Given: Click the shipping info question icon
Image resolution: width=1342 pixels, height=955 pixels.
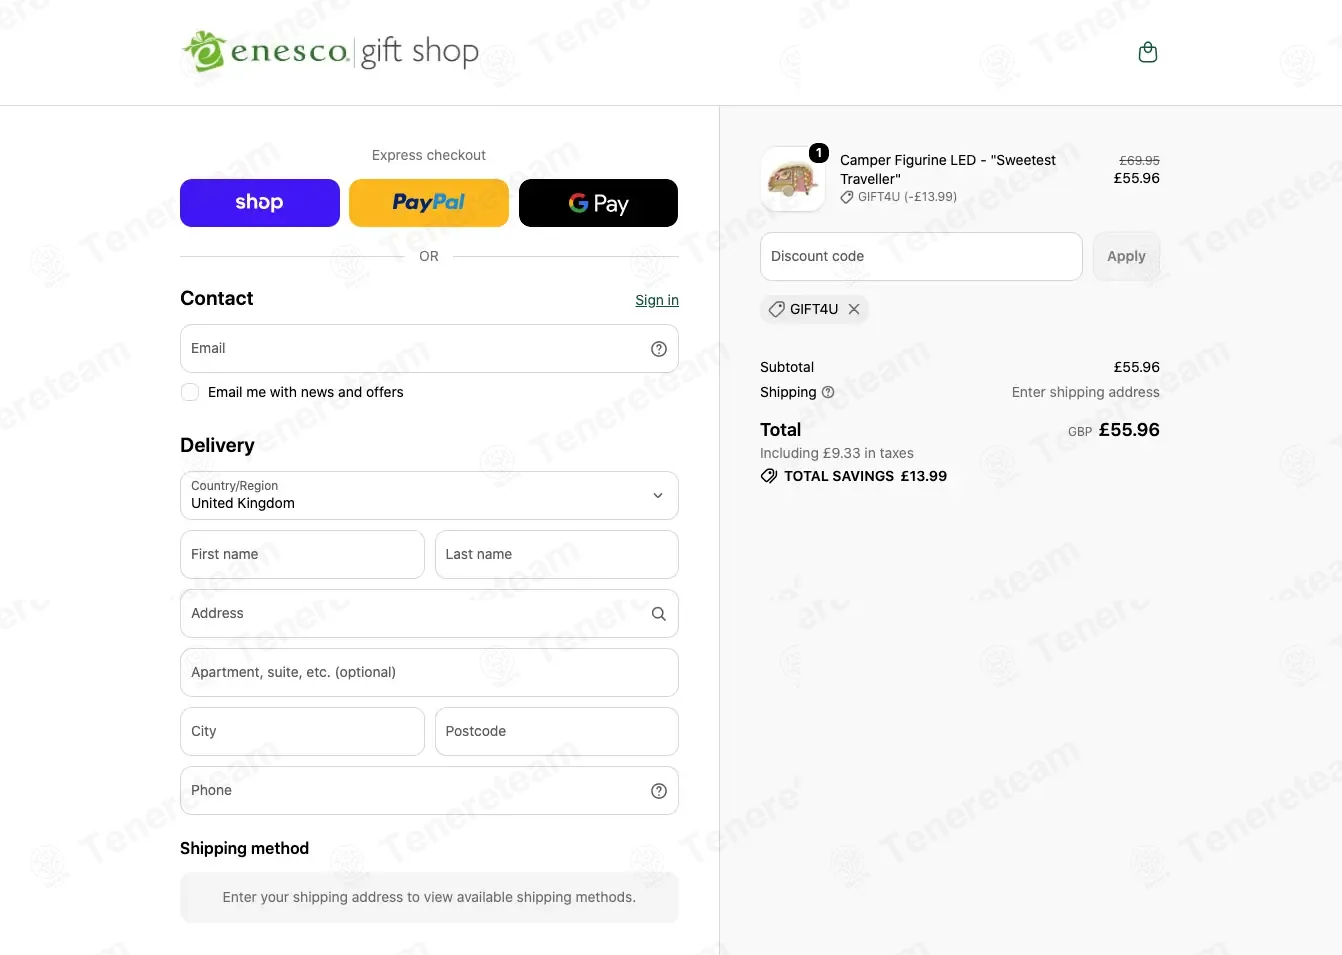Looking at the screenshot, I should click(828, 392).
